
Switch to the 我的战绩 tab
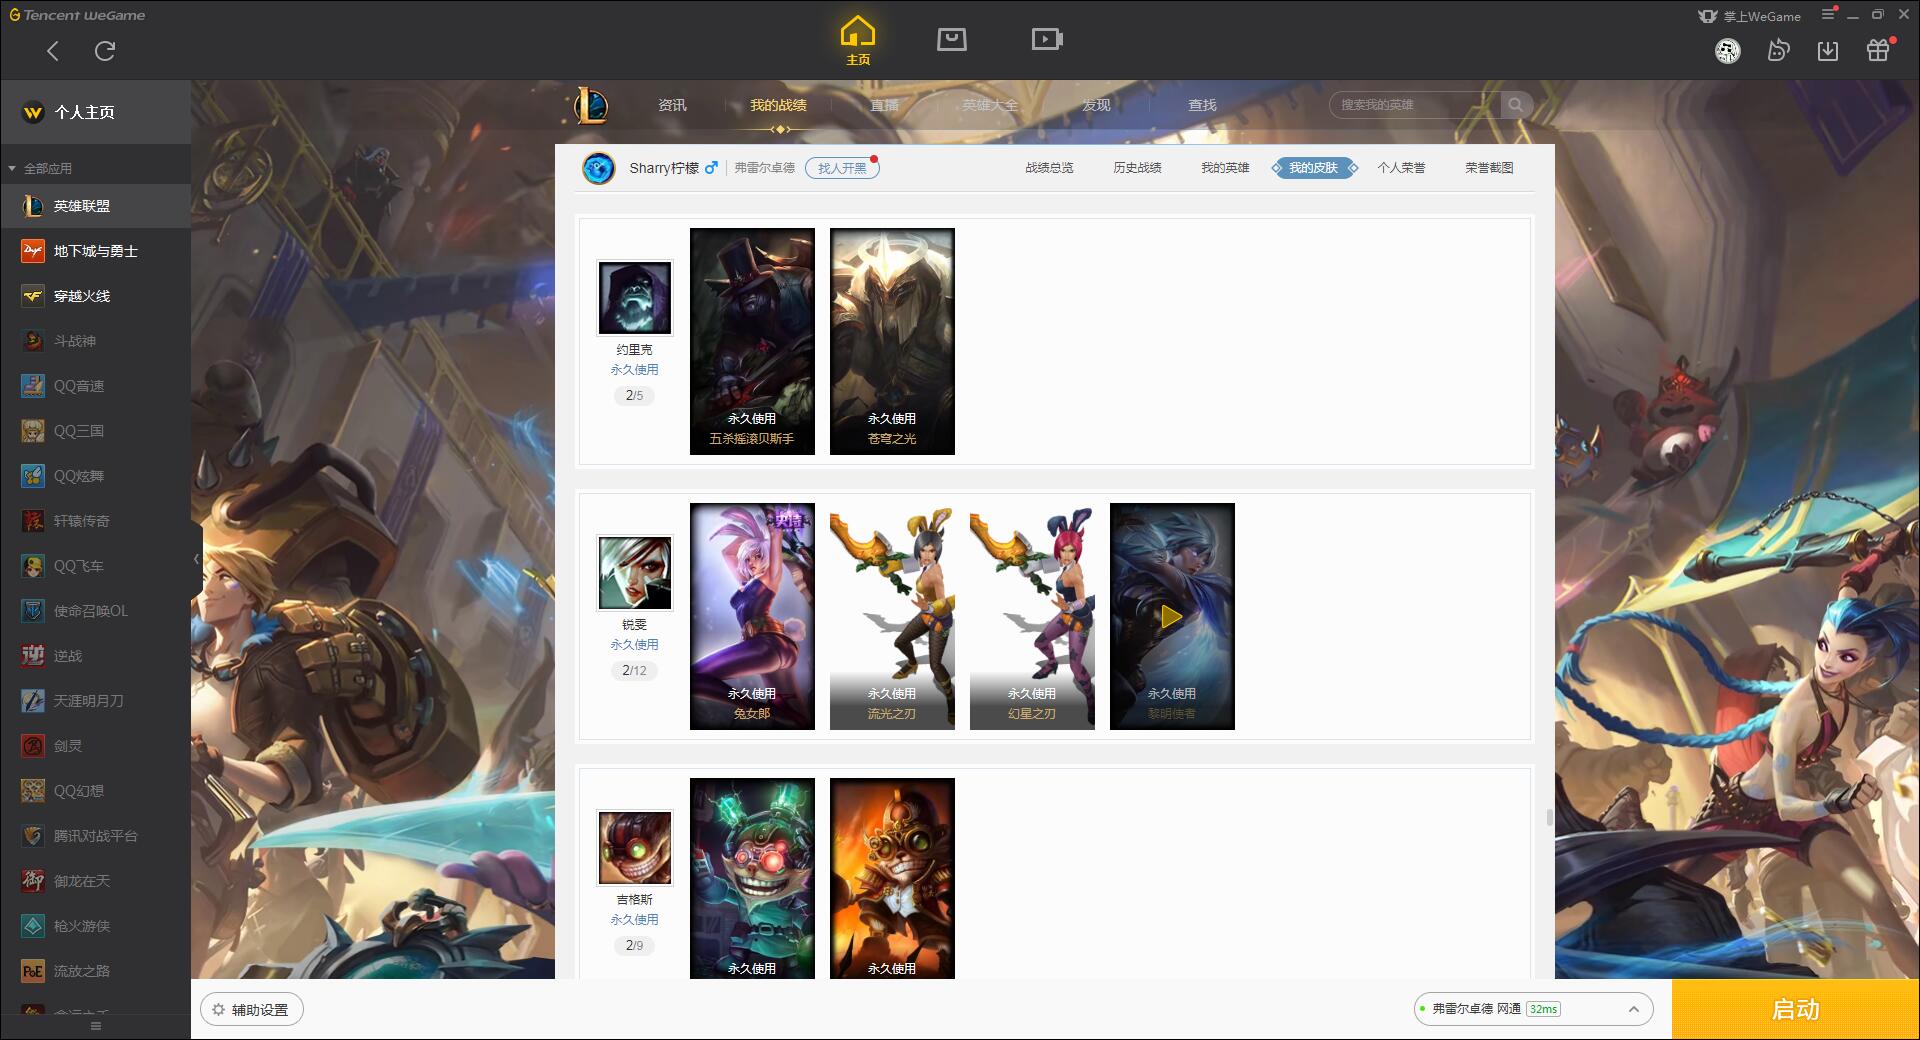[x=778, y=105]
